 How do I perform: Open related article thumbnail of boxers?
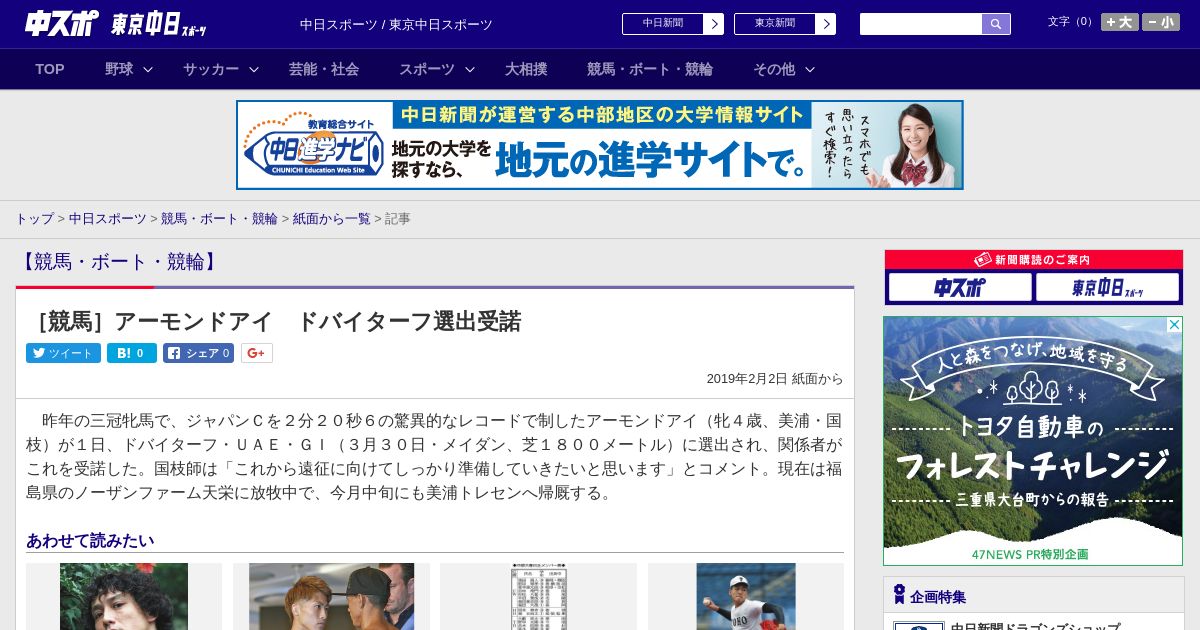(x=331, y=596)
